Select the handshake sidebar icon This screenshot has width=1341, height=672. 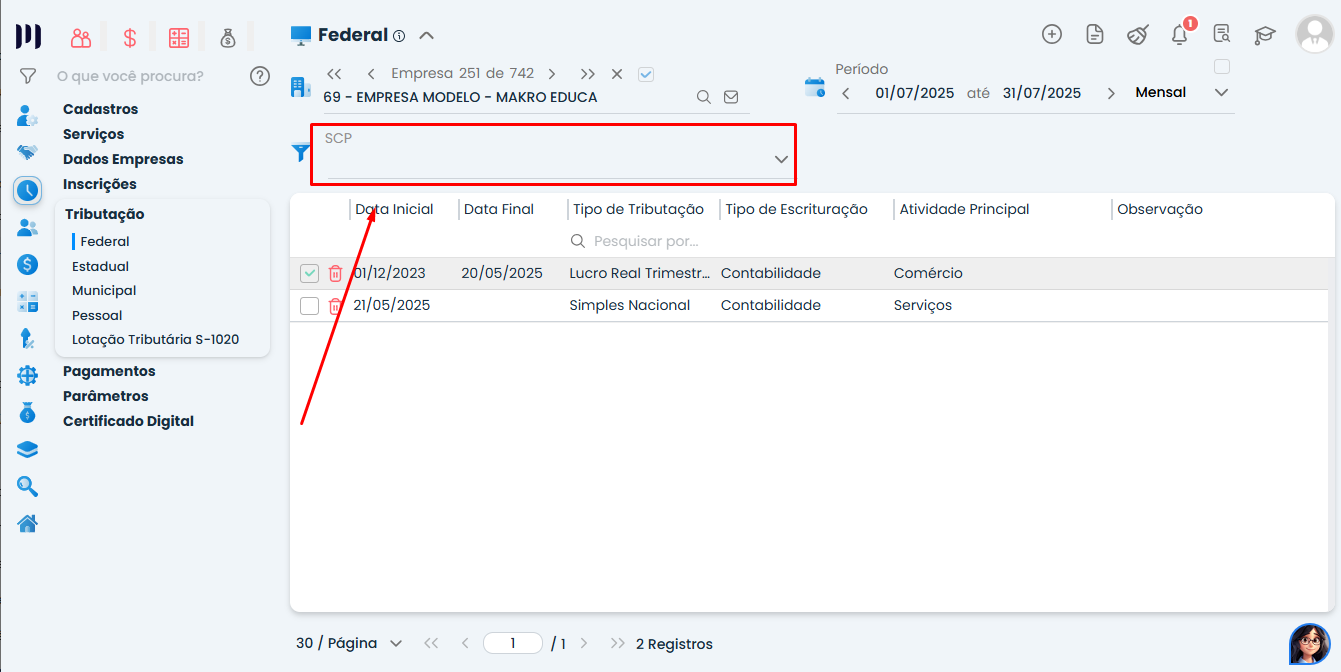click(27, 153)
